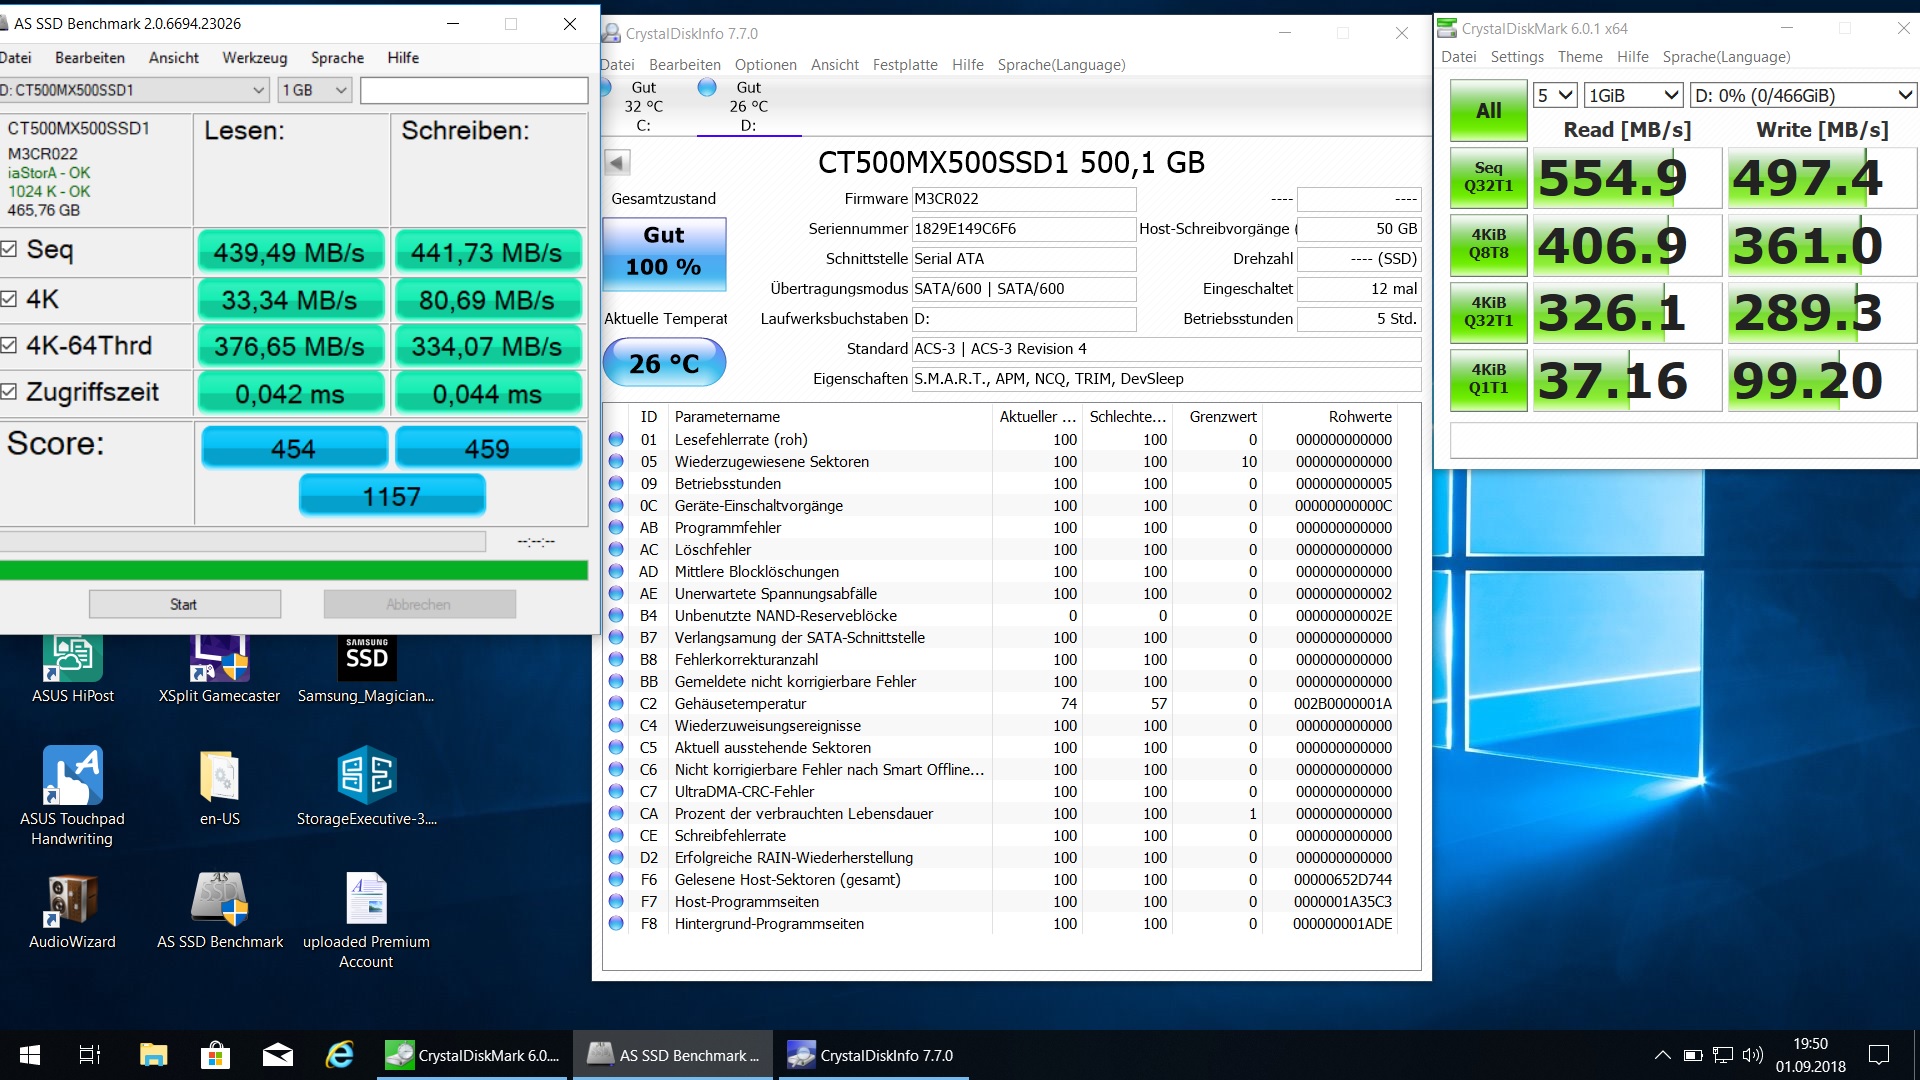Open Festplatte menu in CrystalDiskInfo
Viewport: 1920px width, 1080px height.
(904, 65)
